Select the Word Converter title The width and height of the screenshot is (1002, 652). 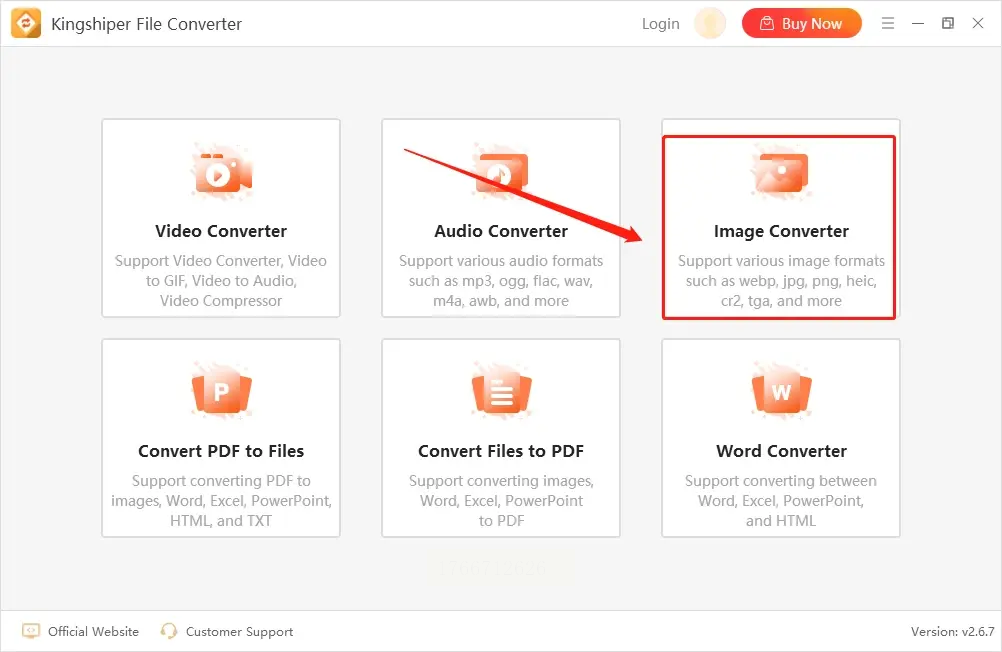(781, 451)
